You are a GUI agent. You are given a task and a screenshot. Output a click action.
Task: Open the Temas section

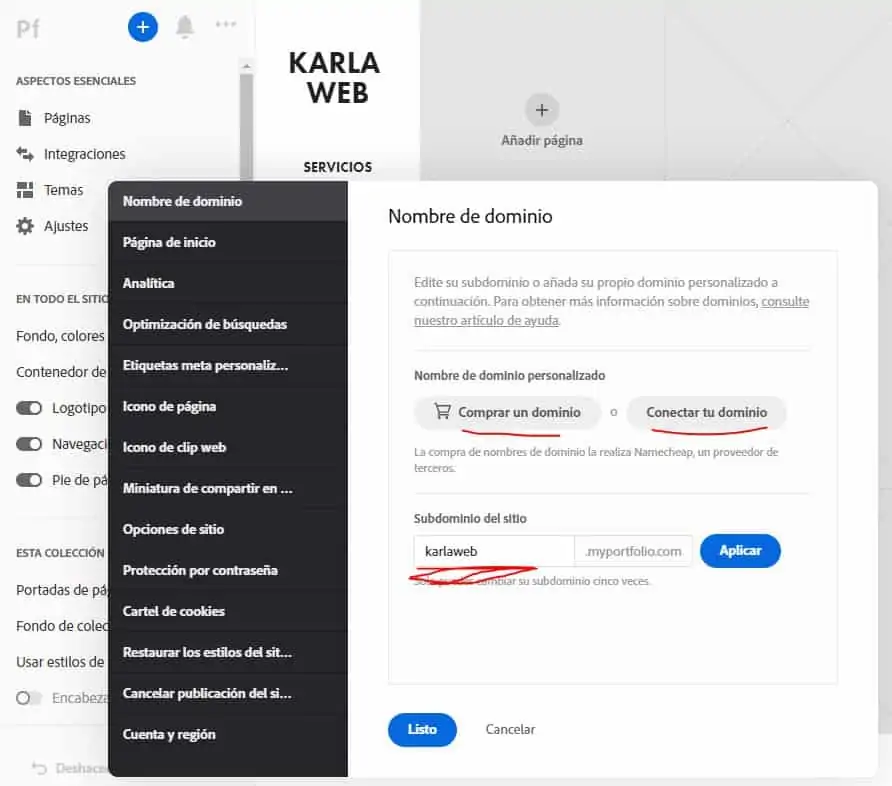point(63,190)
